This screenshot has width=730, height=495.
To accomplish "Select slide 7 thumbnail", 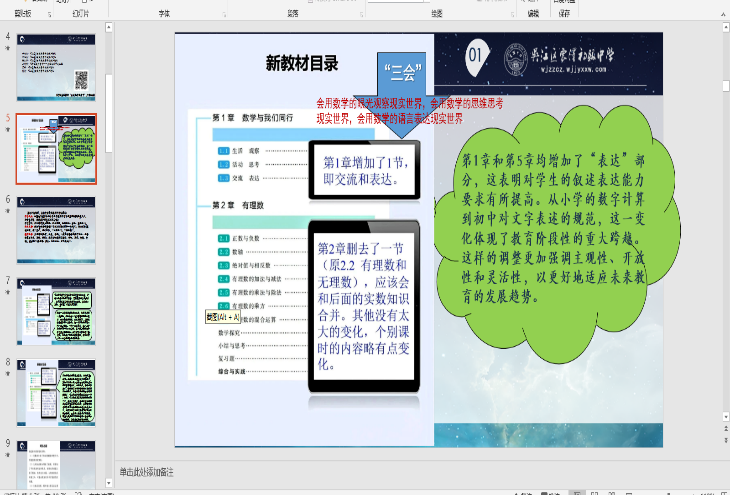I will (x=57, y=311).
